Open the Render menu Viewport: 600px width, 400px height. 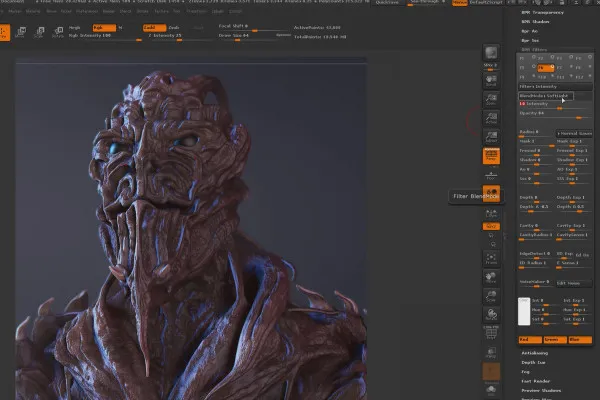click(x=109, y=11)
